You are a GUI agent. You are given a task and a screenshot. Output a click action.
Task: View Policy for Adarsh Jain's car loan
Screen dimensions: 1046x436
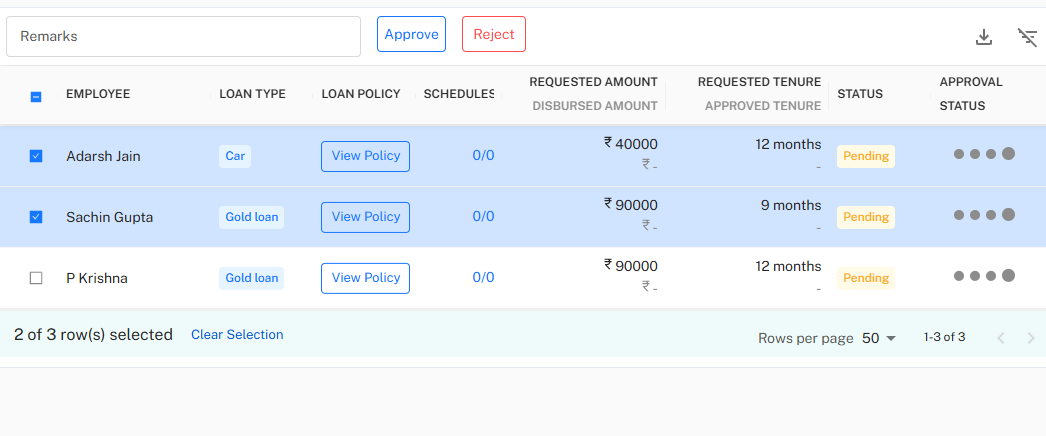point(365,156)
